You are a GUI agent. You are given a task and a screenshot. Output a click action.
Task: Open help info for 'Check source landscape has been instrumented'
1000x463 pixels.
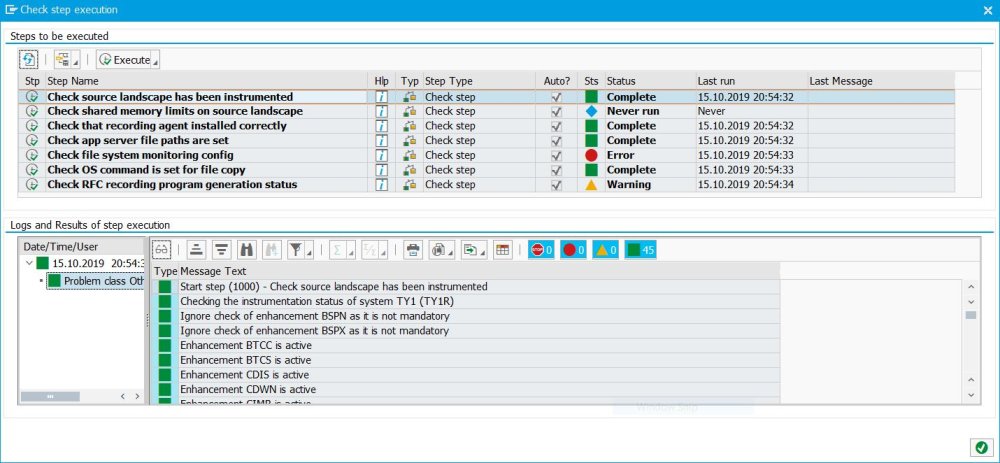click(x=381, y=97)
